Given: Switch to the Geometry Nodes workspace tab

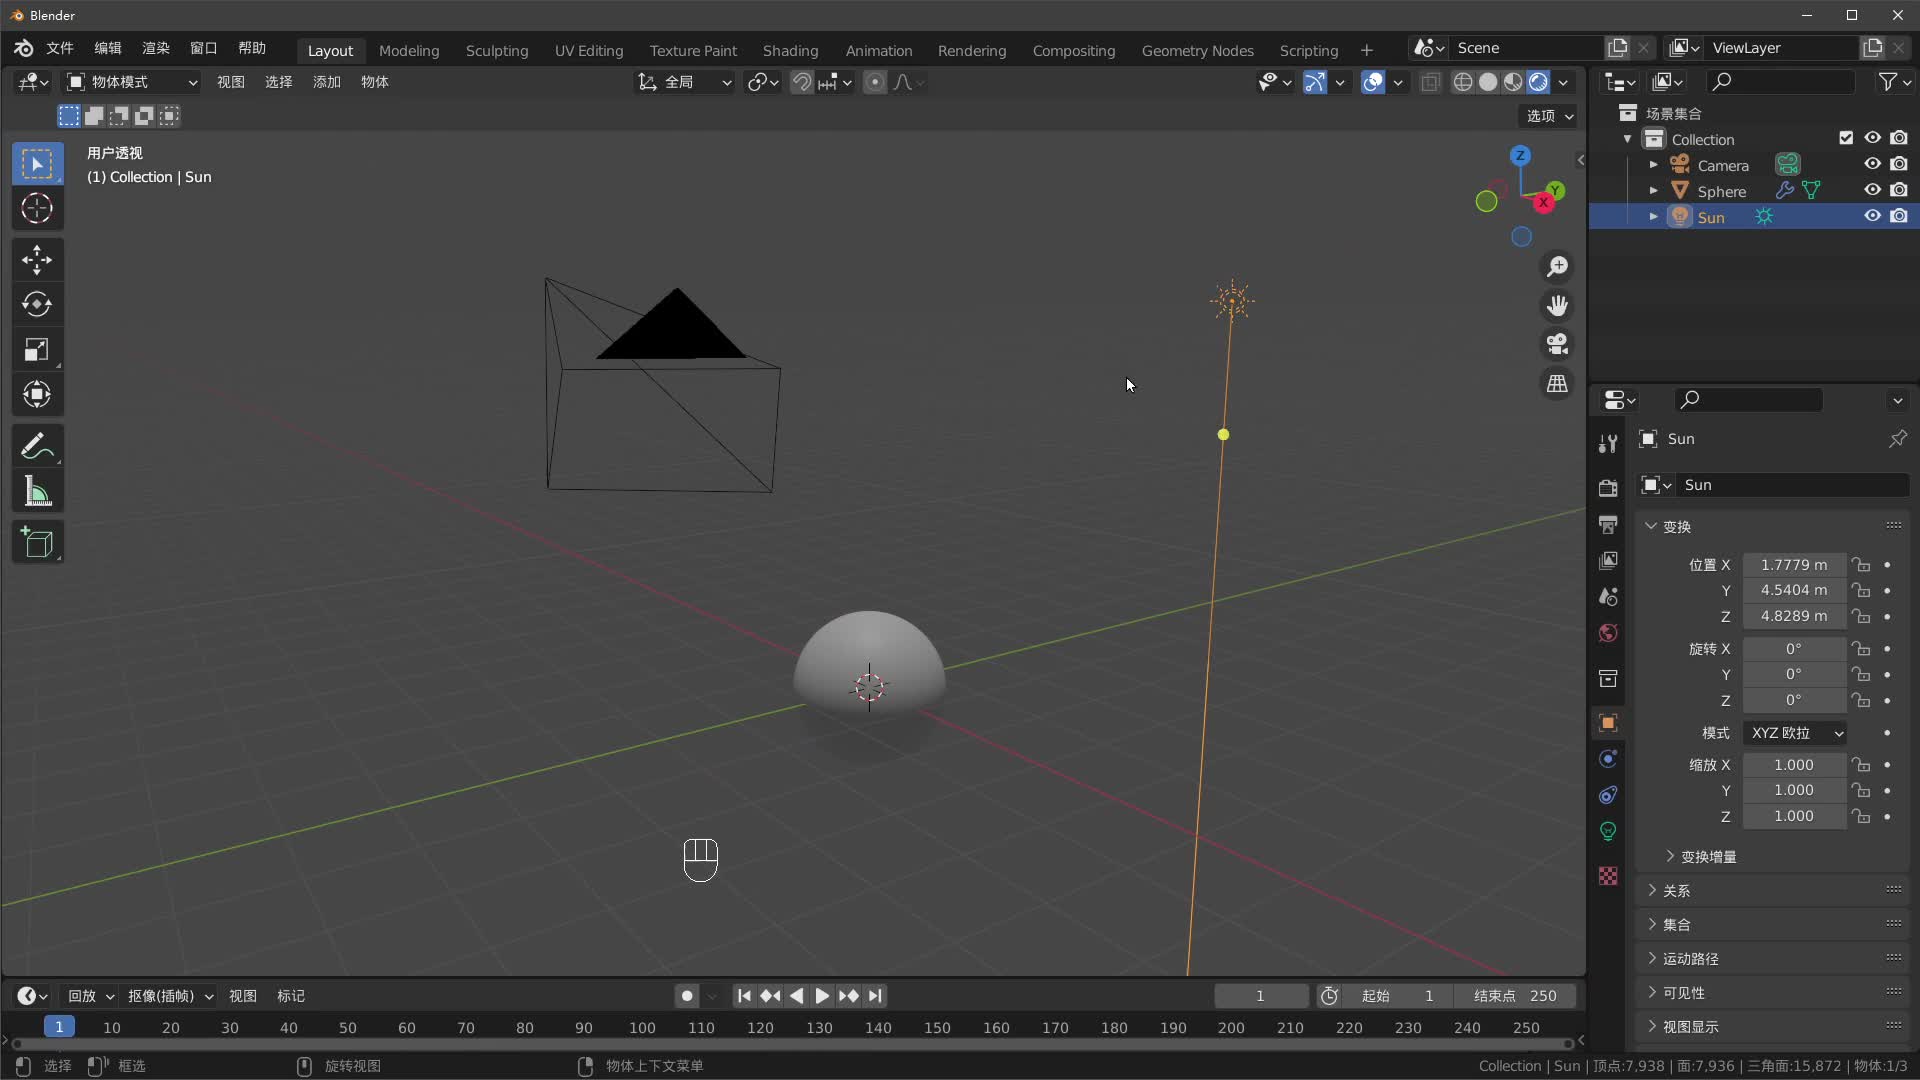Looking at the screenshot, I should 1197,50.
